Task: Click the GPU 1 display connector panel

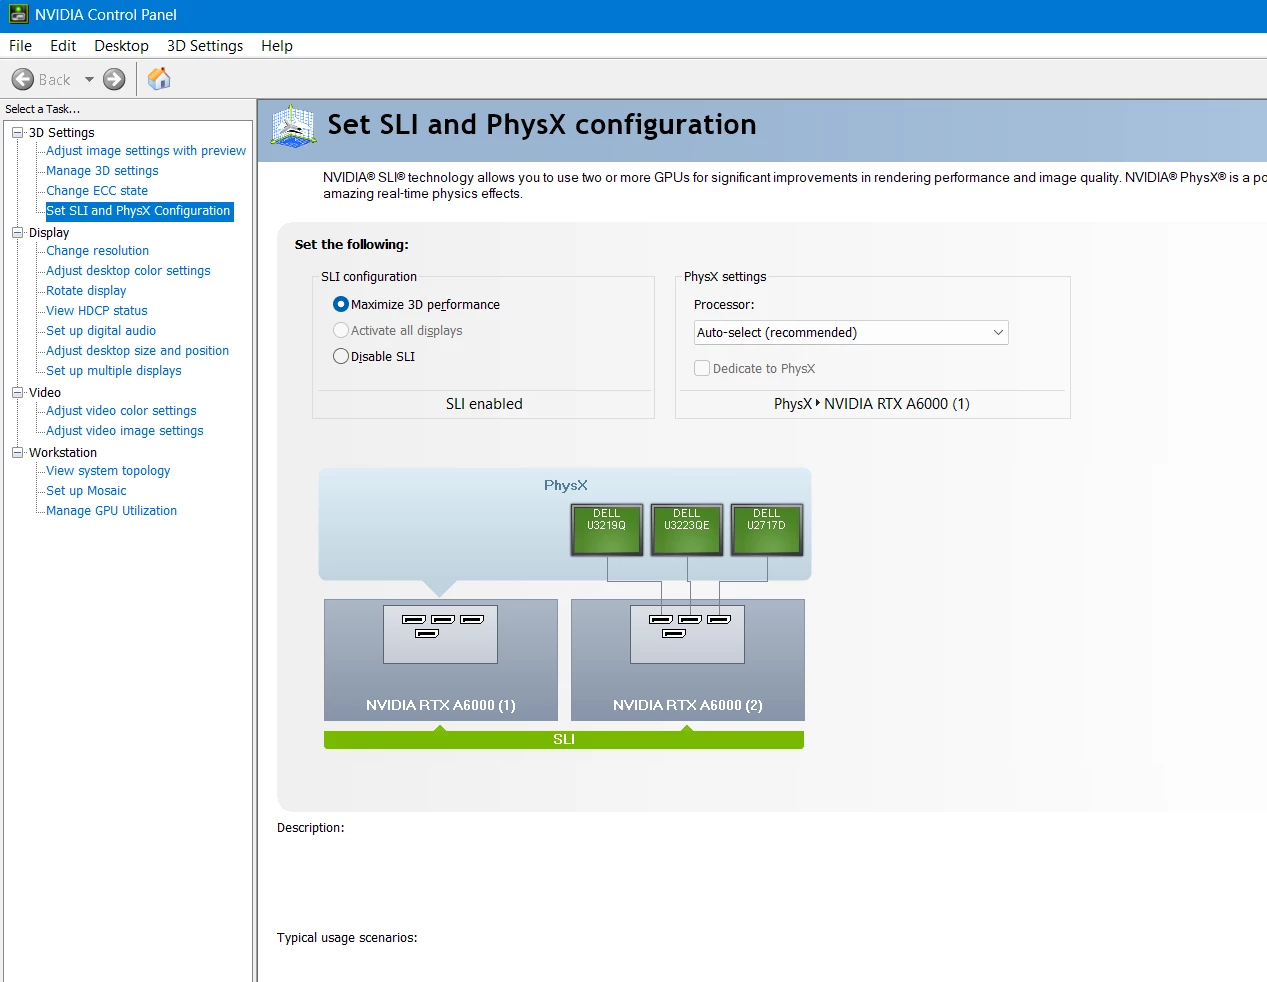Action: [440, 634]
